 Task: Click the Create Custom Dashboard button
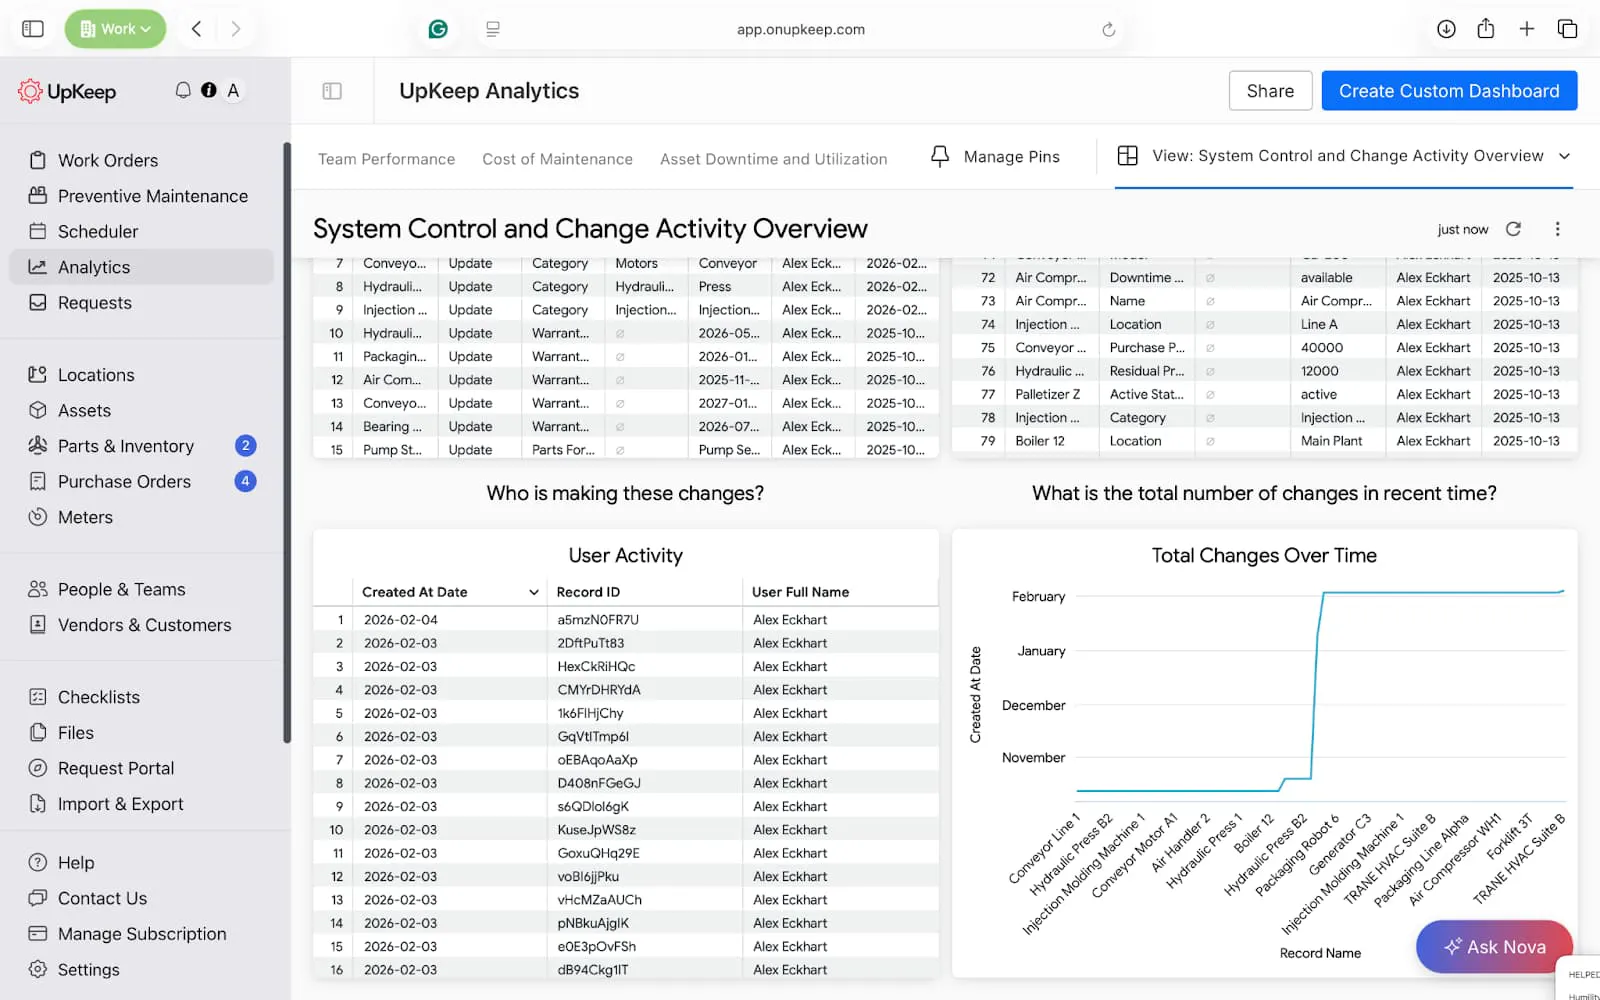click(1448, 91)
